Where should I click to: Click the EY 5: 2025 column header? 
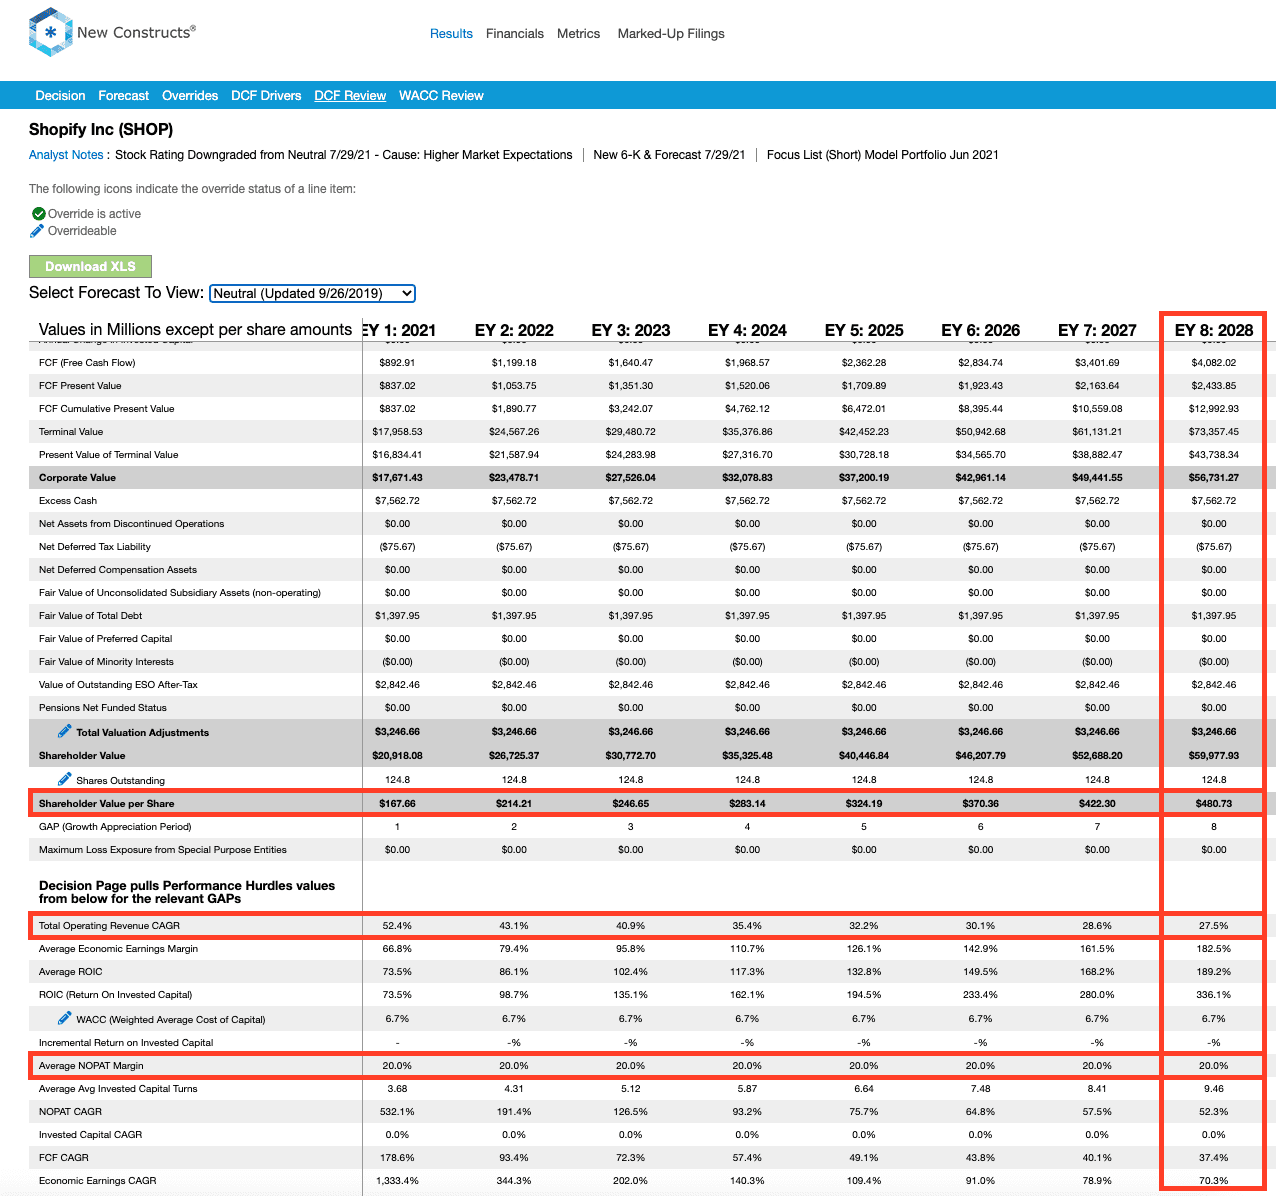tap(864, 330)
